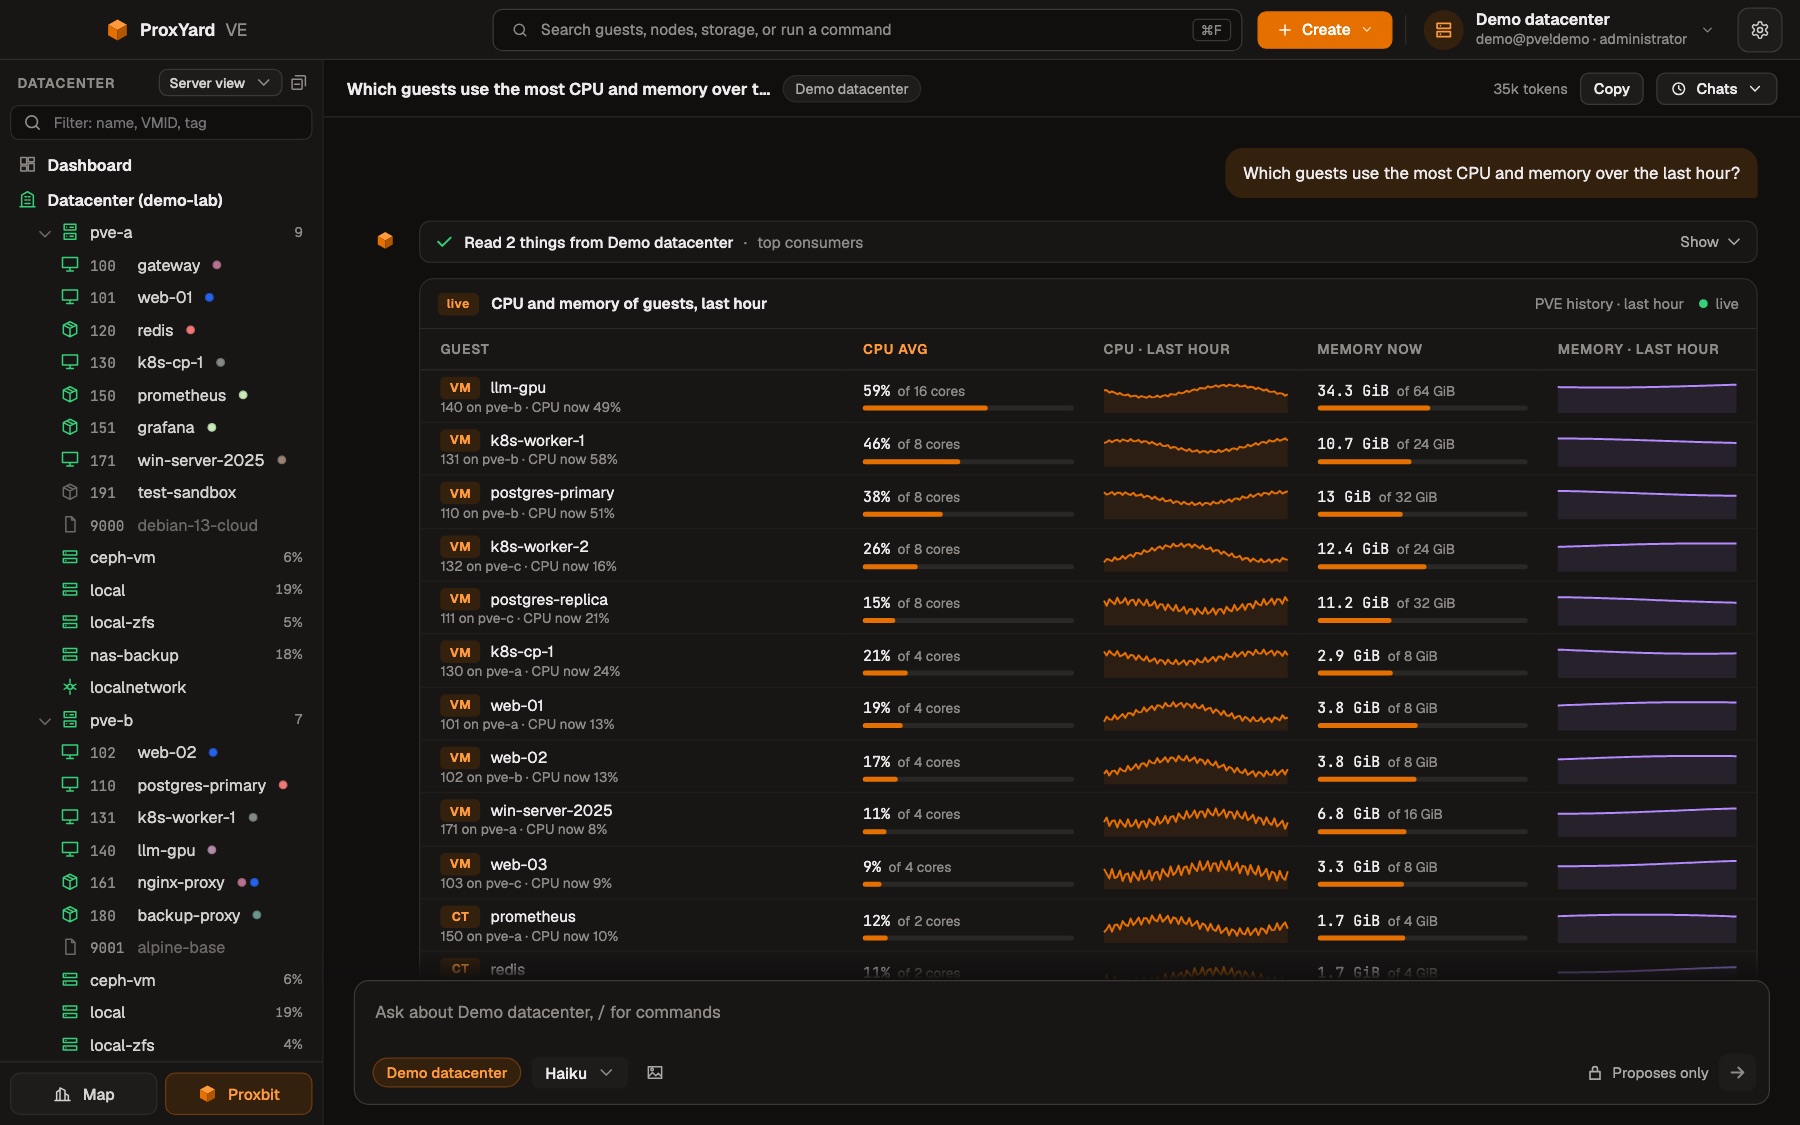Switch to the Proxbit tab
The height and width of the screenshot is (1125, 1800).
click(x=239, y=1094)
